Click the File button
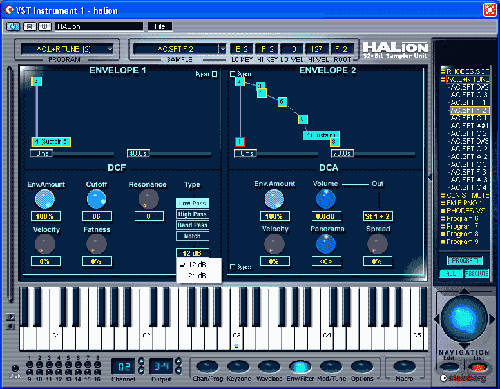This screenshot has height=389, width=500. point(160,26)
